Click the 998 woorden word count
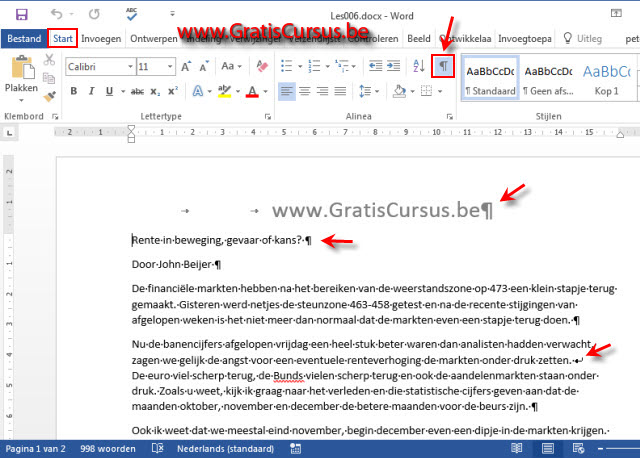The height and width of the screenshot is (458, 640). pyautogui.click(x=108, y=449)
